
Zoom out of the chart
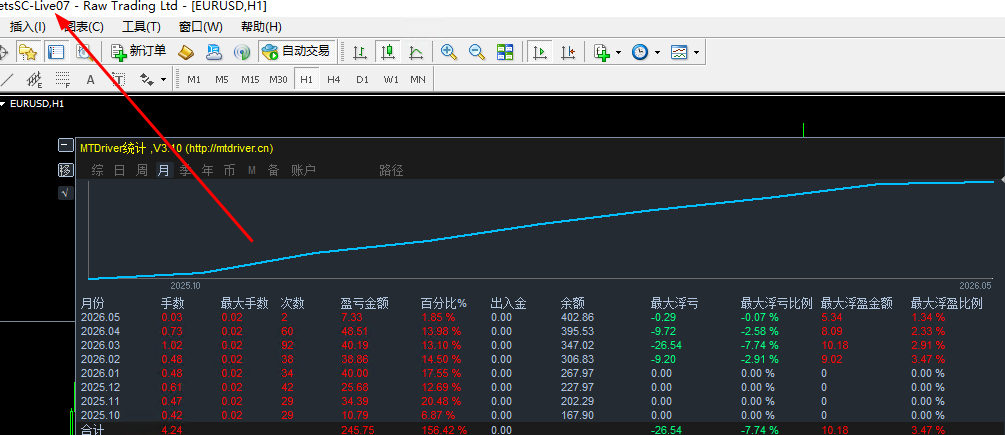[477, 52]
